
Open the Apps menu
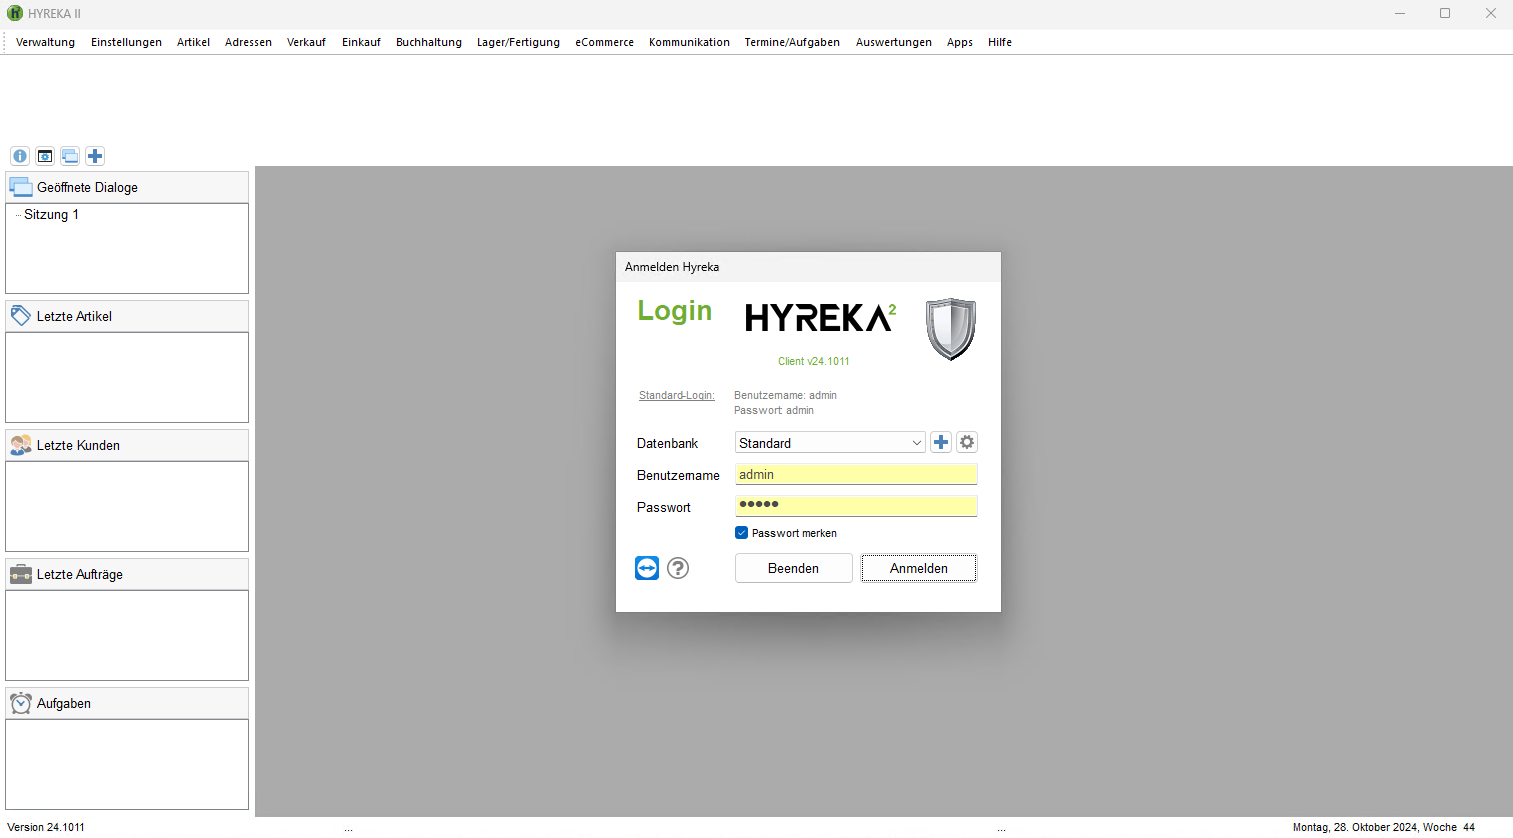960,42
